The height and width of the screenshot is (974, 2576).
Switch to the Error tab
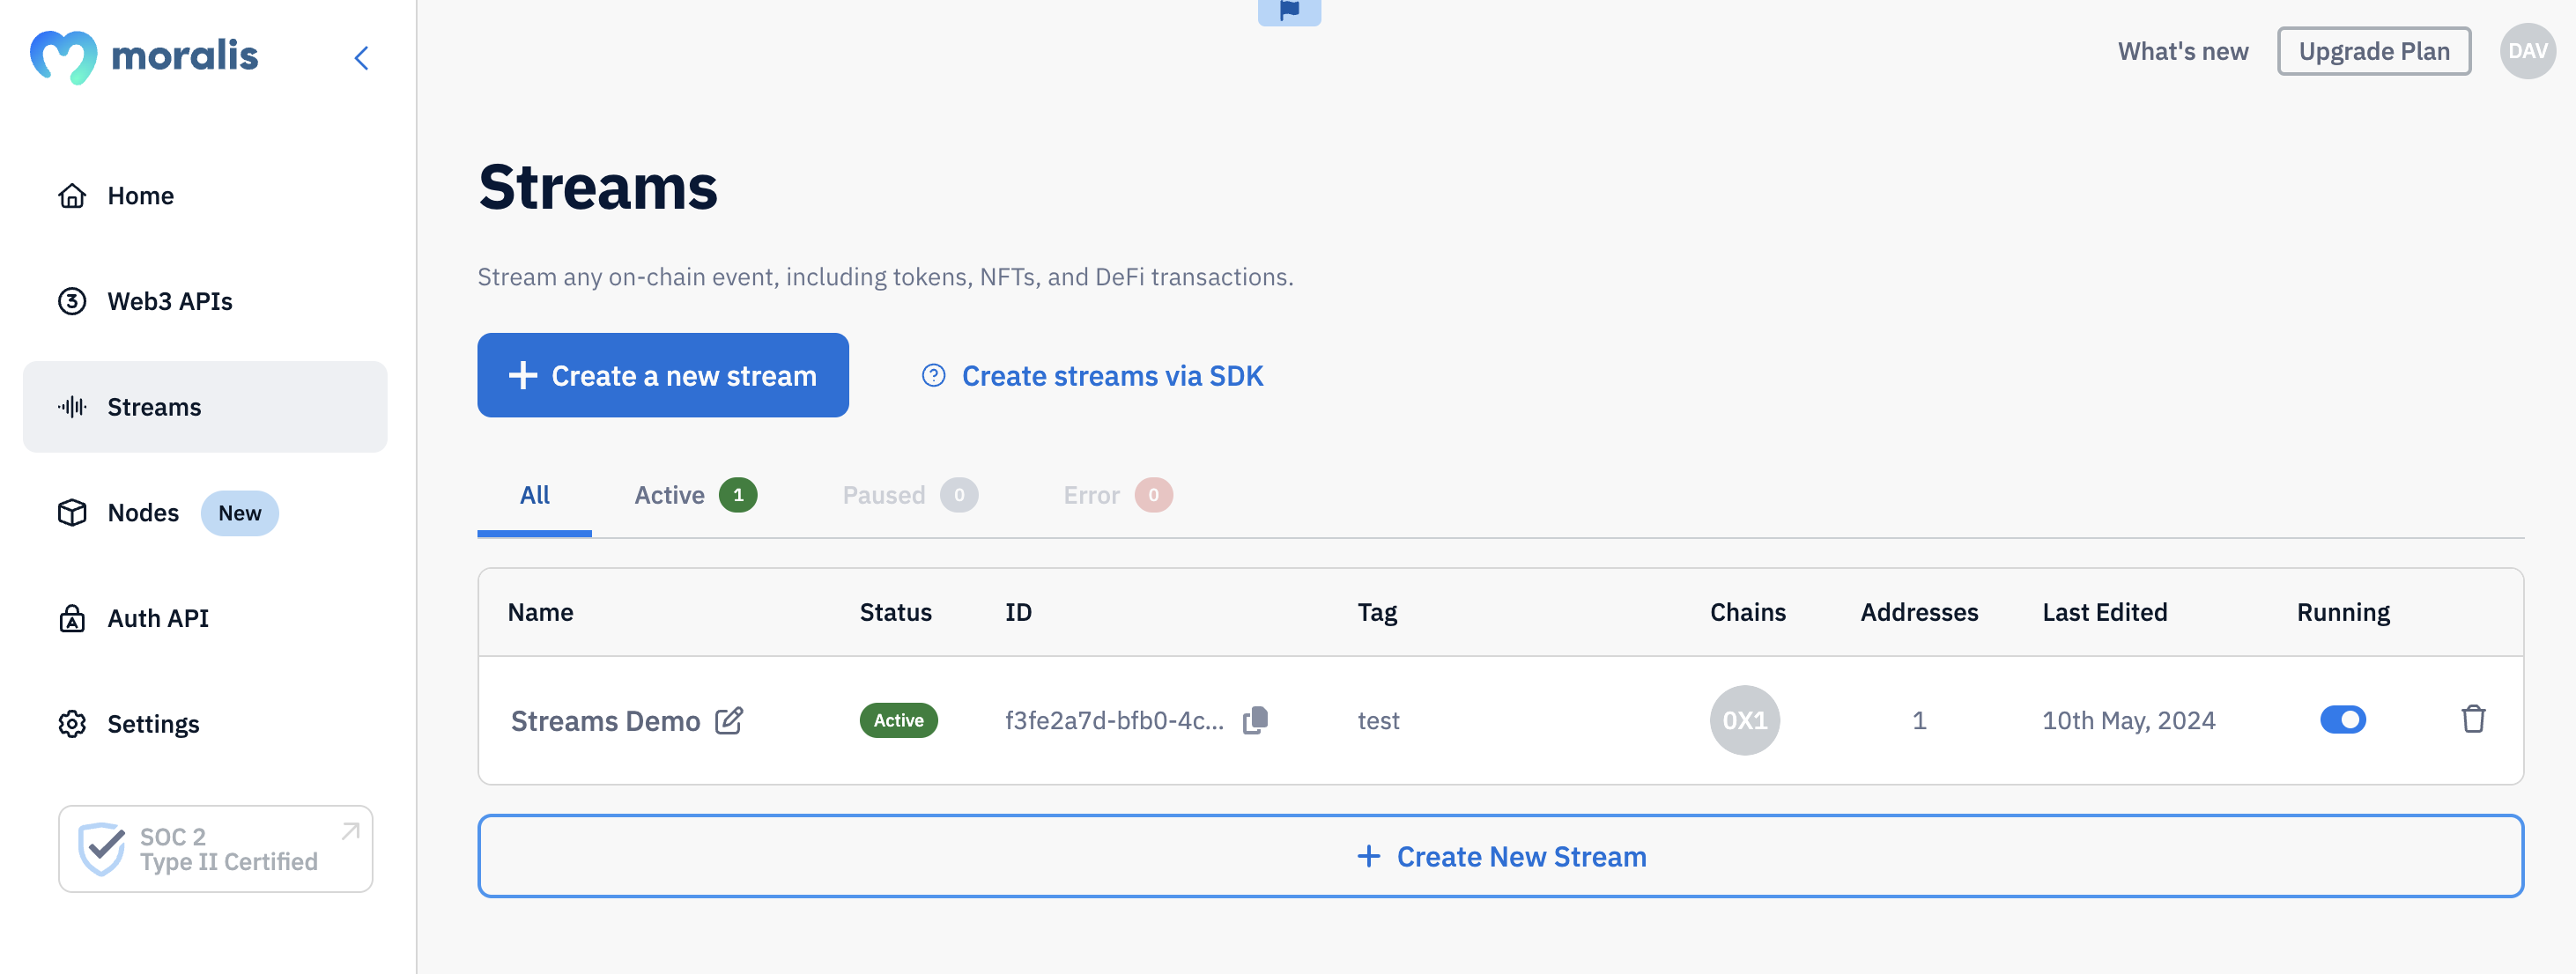[1117, 495]
